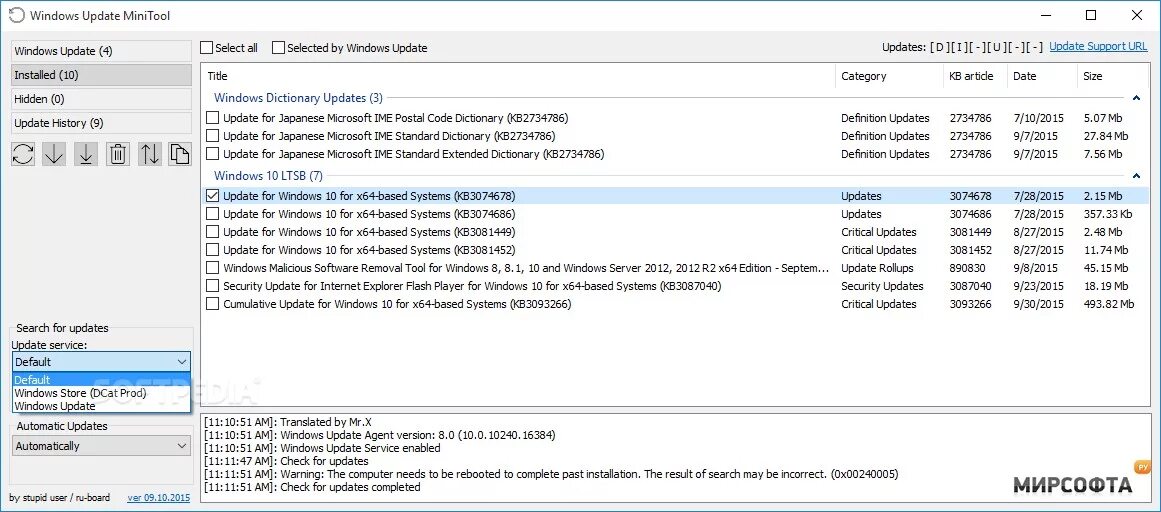The image size is (1161, 512).
Task: Sort by the Title column header
Action: [x=518, y=76]
